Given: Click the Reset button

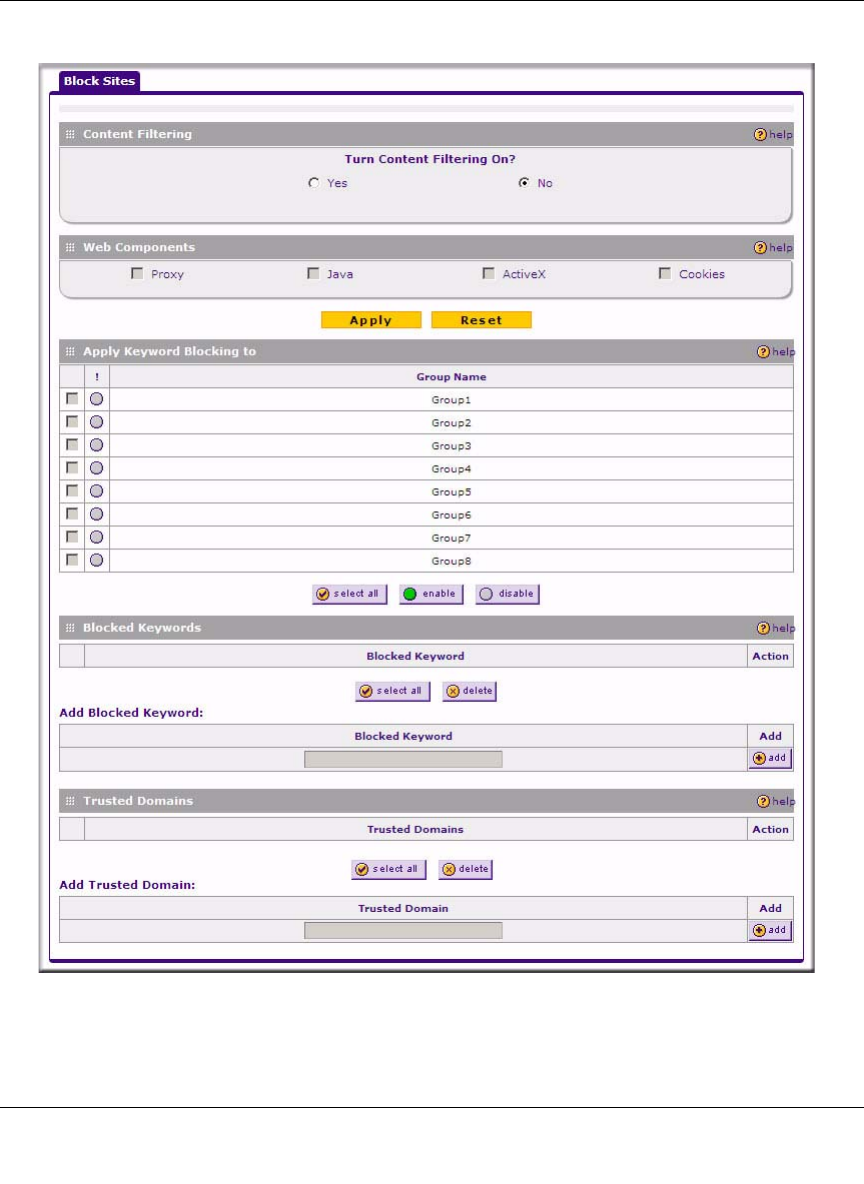Looking at the screenshot, I should (481, 320).
